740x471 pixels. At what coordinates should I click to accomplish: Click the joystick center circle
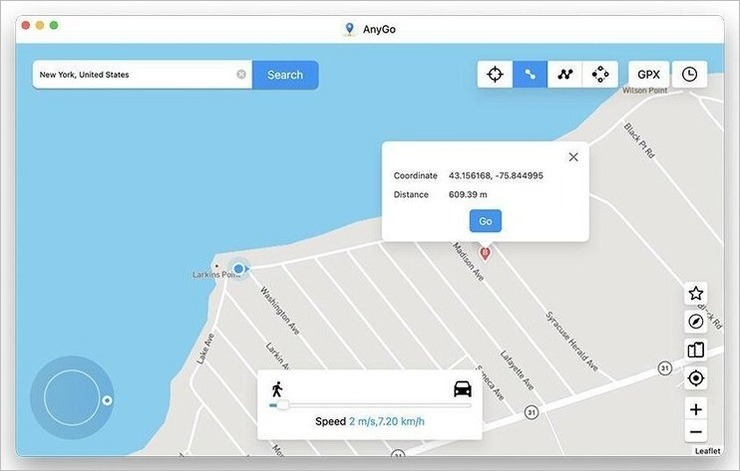[x=72, y=397]
